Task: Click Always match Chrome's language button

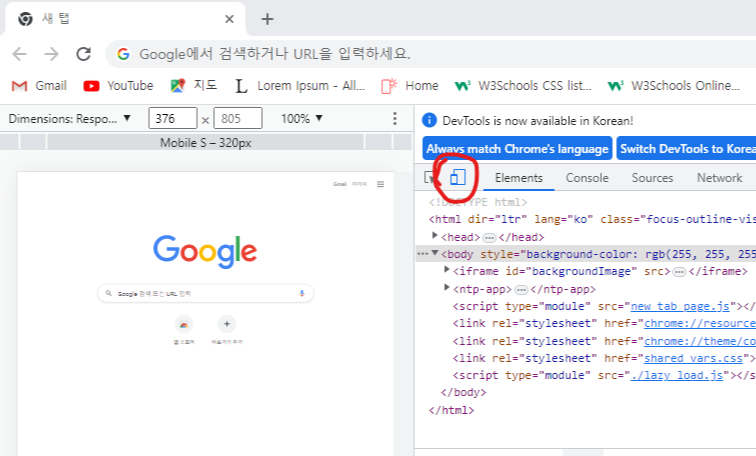Action: click(x=517, y=148)
